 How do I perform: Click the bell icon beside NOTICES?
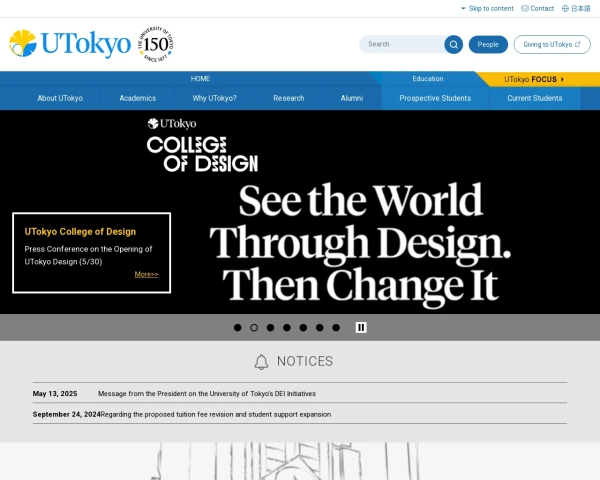pyautogui.click(x=261, y=362)
